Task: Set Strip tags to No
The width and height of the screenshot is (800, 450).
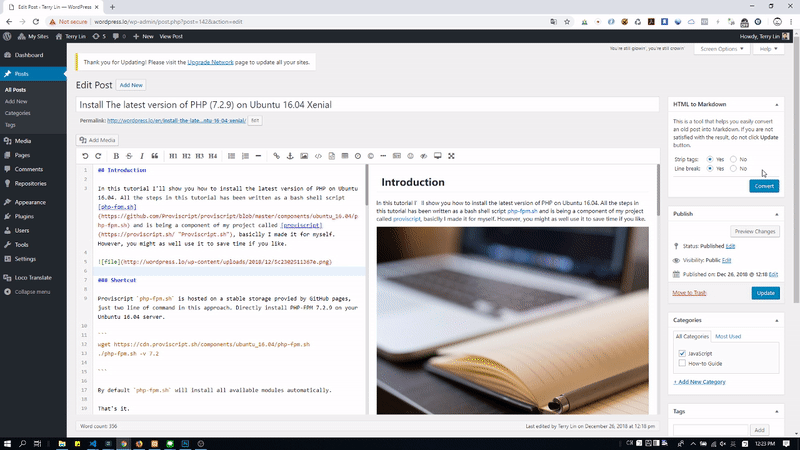Action: click(733, 159)
